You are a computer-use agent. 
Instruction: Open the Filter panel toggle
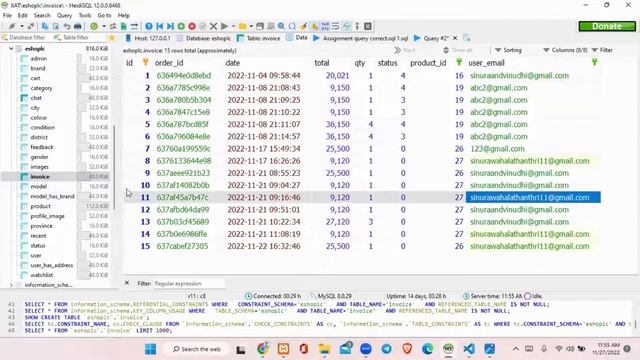pyautogui.click(x=602, y=50)
